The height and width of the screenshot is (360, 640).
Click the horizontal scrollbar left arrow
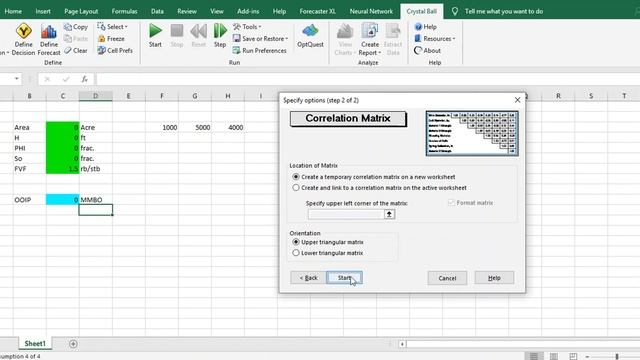pyautogui.click(x=402, y=344)
